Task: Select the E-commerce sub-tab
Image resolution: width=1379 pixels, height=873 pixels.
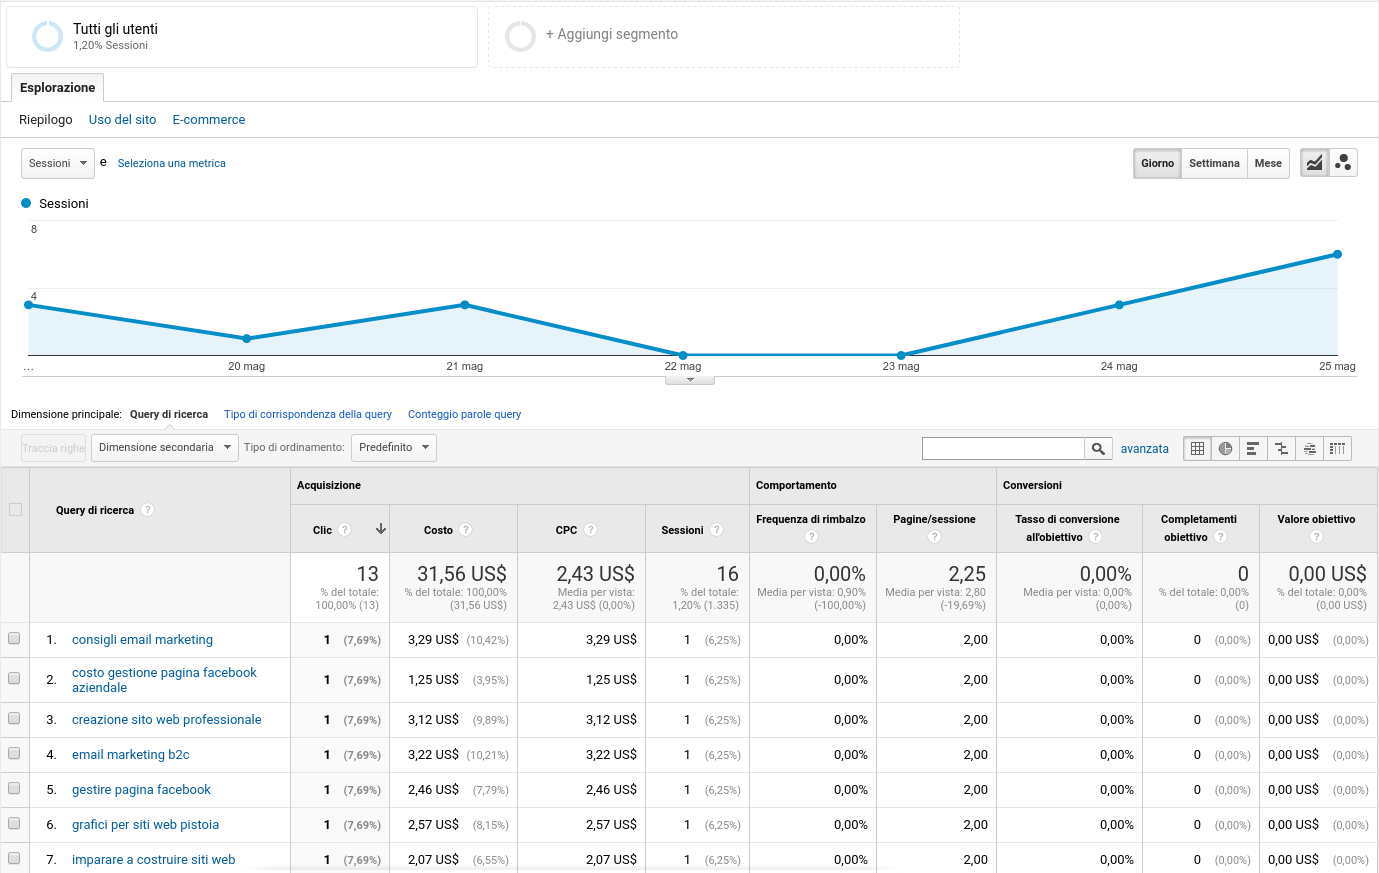Action: [x=209, y=119]
